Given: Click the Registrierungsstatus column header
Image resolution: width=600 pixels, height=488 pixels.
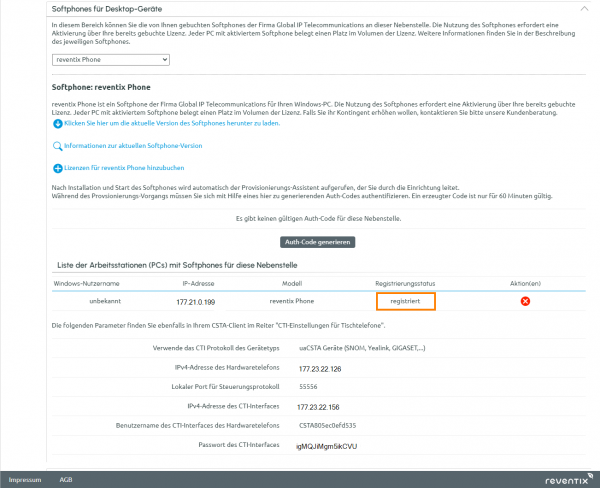Looking at the screenshot, I should point(405,284).
